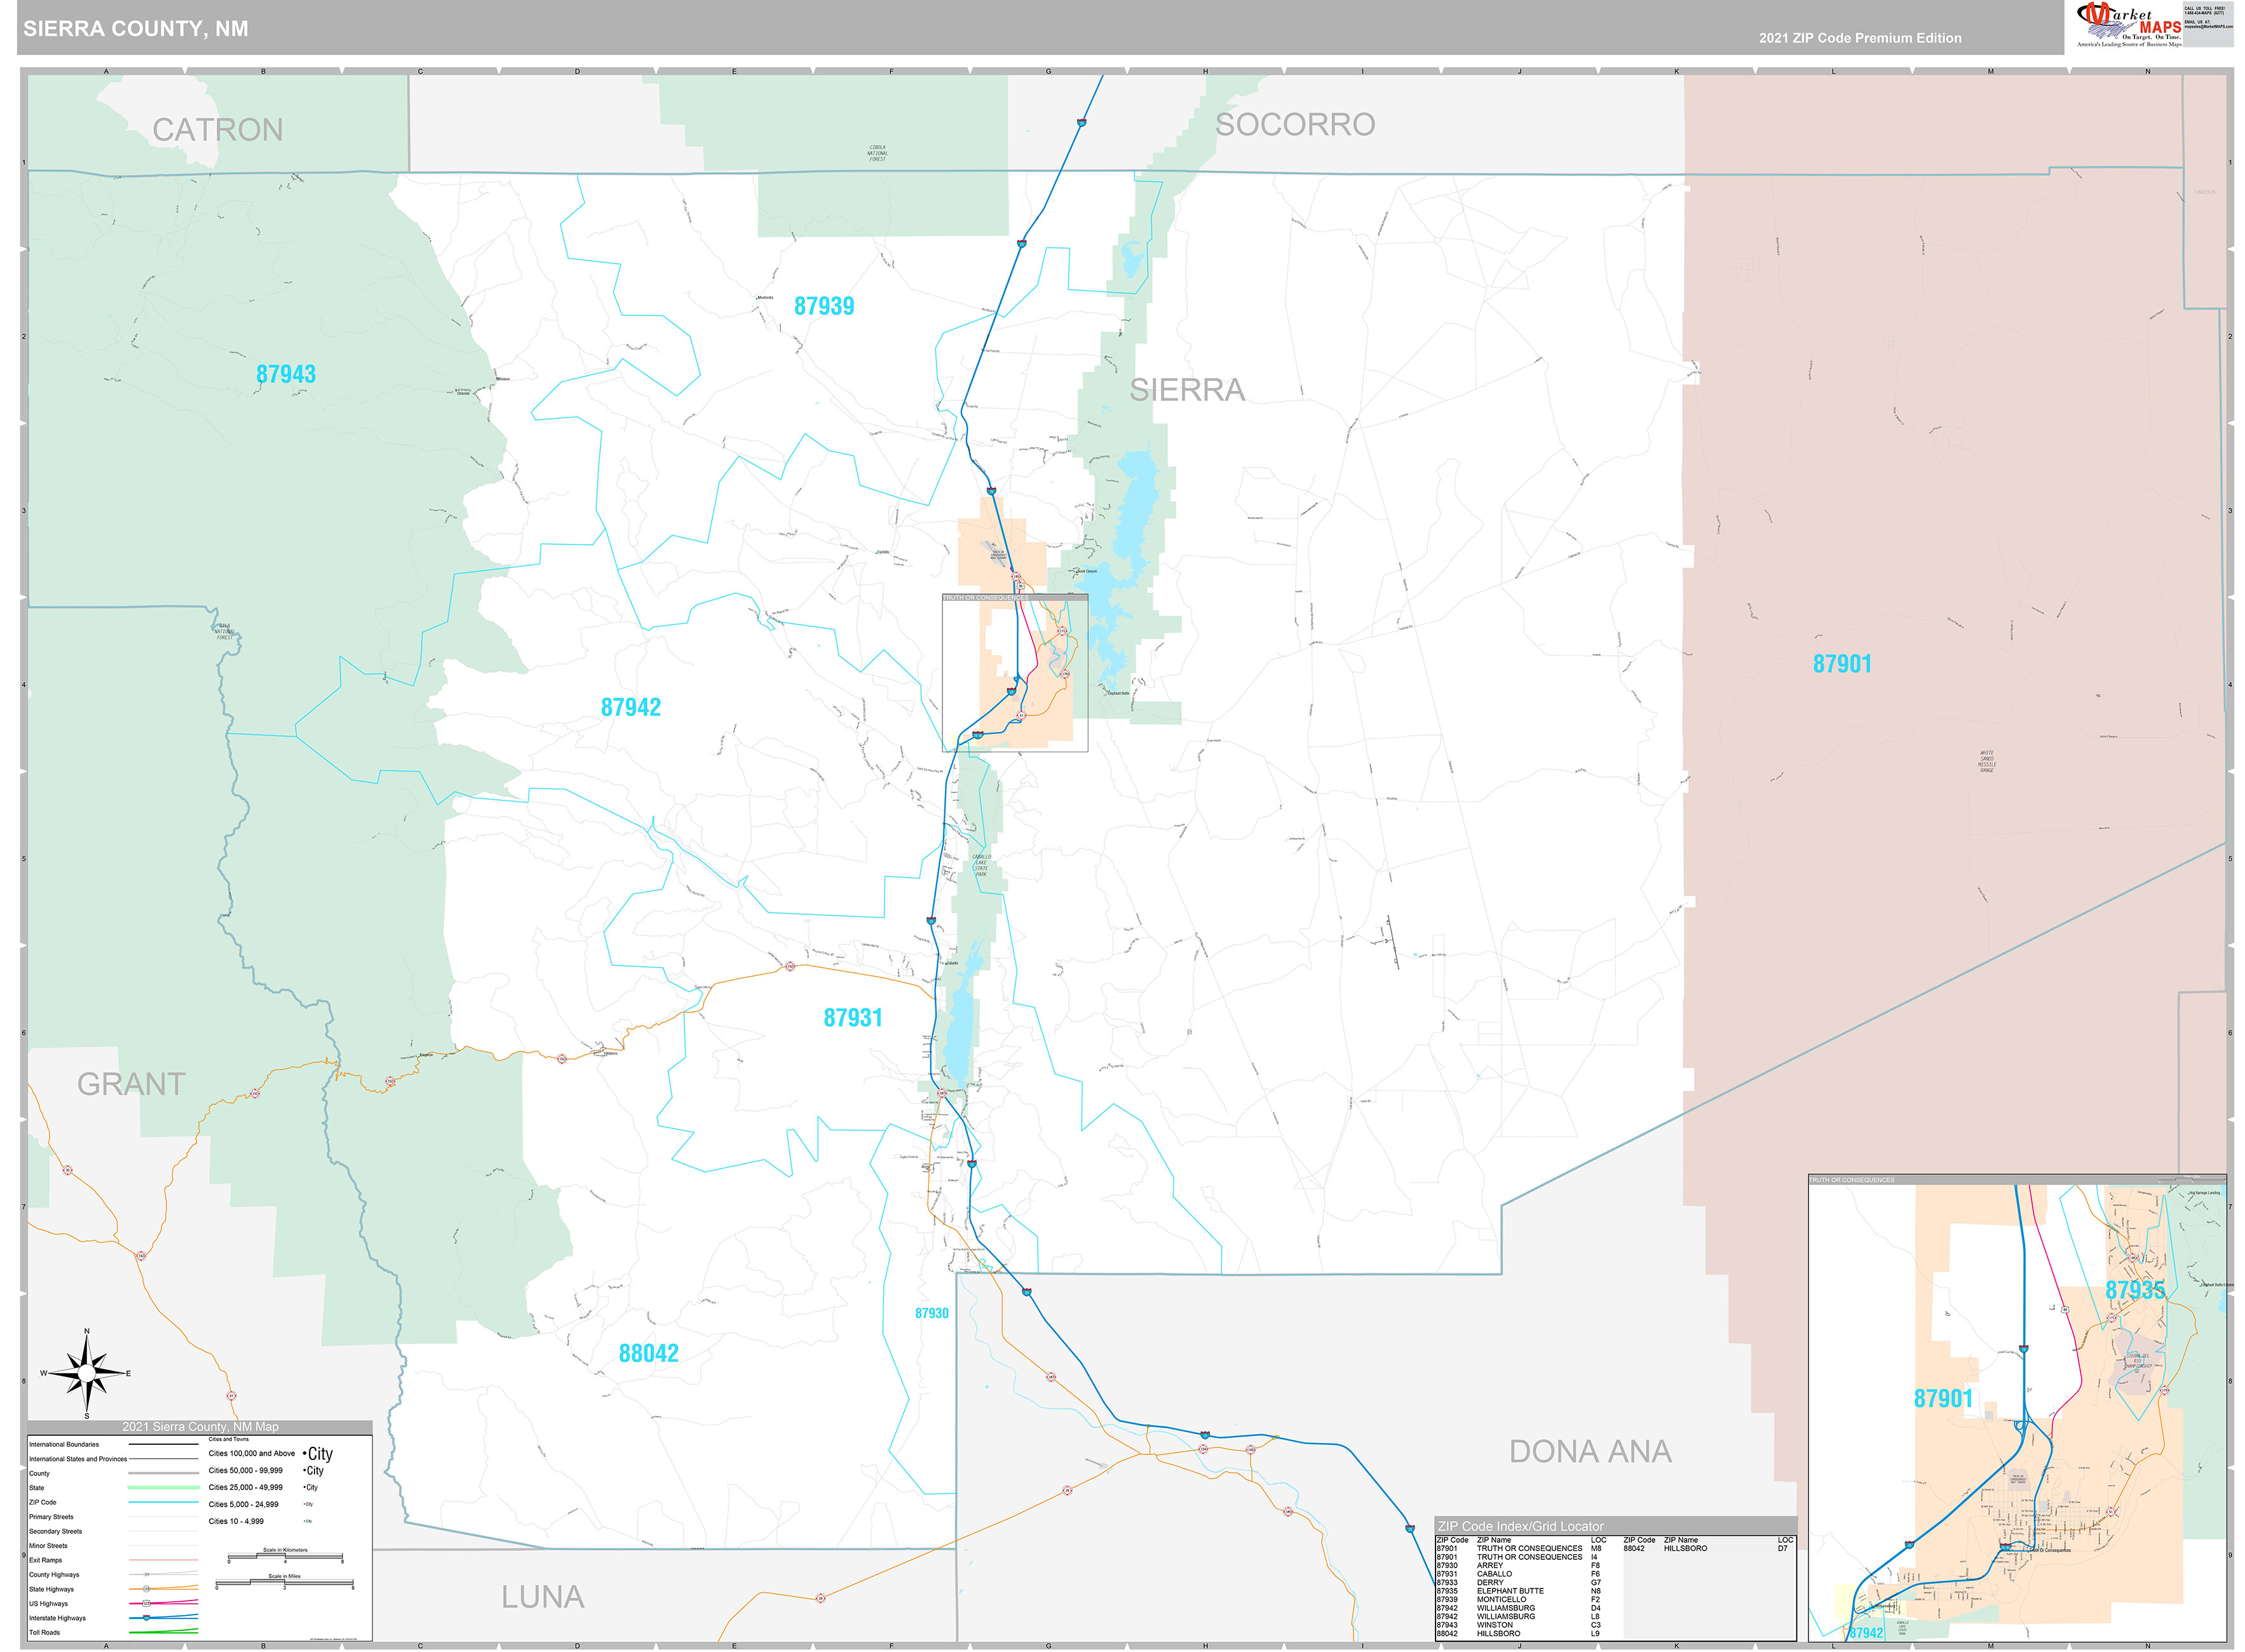This screenshot has width=2245, height=1652.
Task: Click 'White Sands Missile Range' map label
Action: pos(1987,761)
